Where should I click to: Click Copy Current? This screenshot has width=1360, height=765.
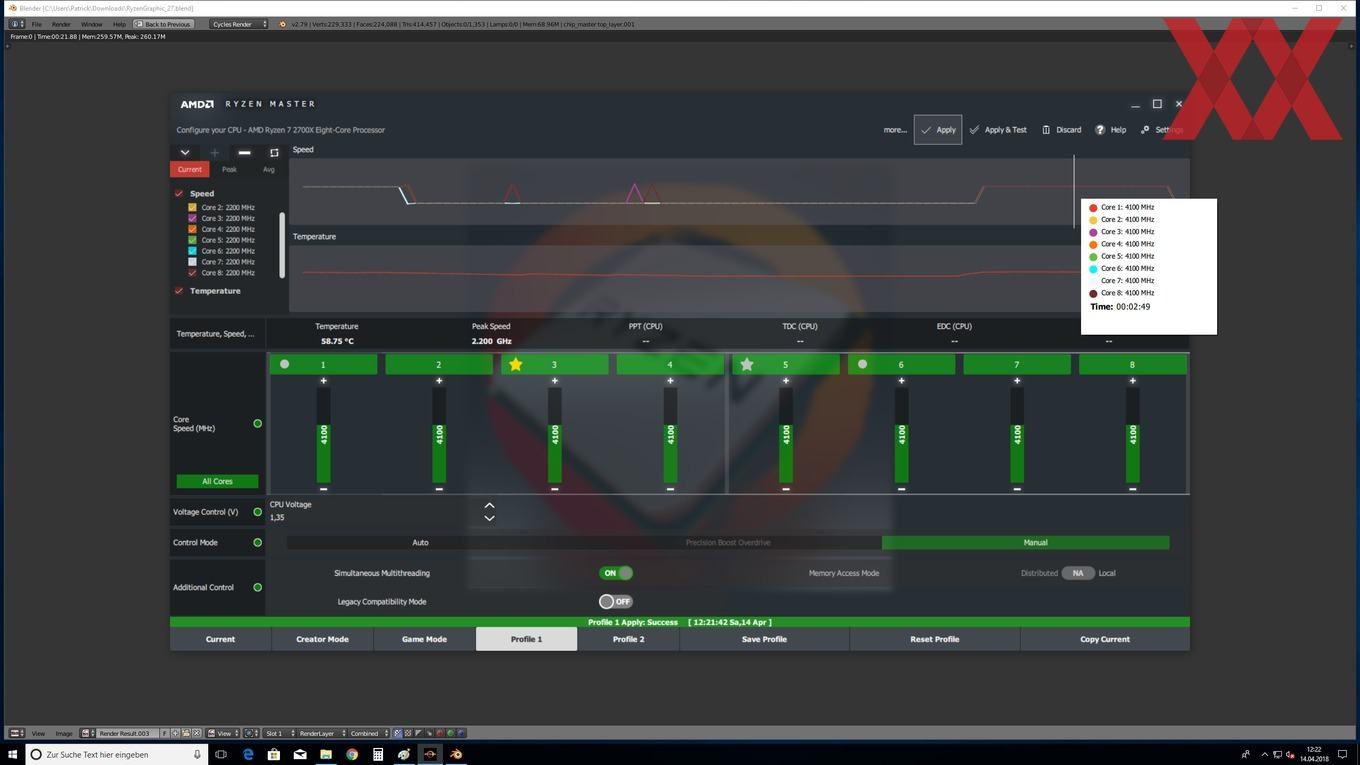coord(1105,639)
